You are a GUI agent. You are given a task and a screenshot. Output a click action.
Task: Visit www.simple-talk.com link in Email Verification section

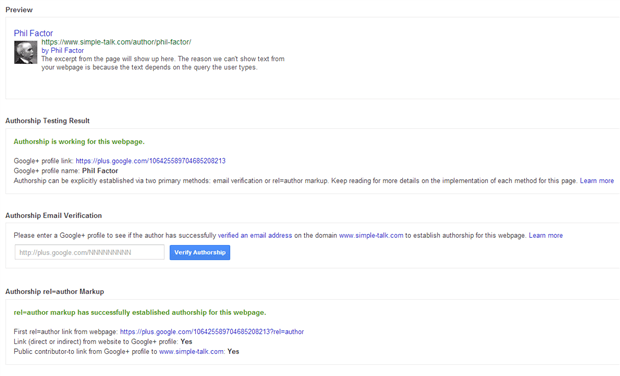pos(371,235)
